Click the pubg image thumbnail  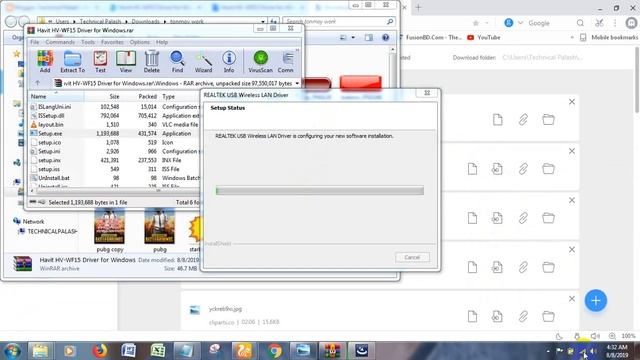pyautogui.click(x=160, y=230)
